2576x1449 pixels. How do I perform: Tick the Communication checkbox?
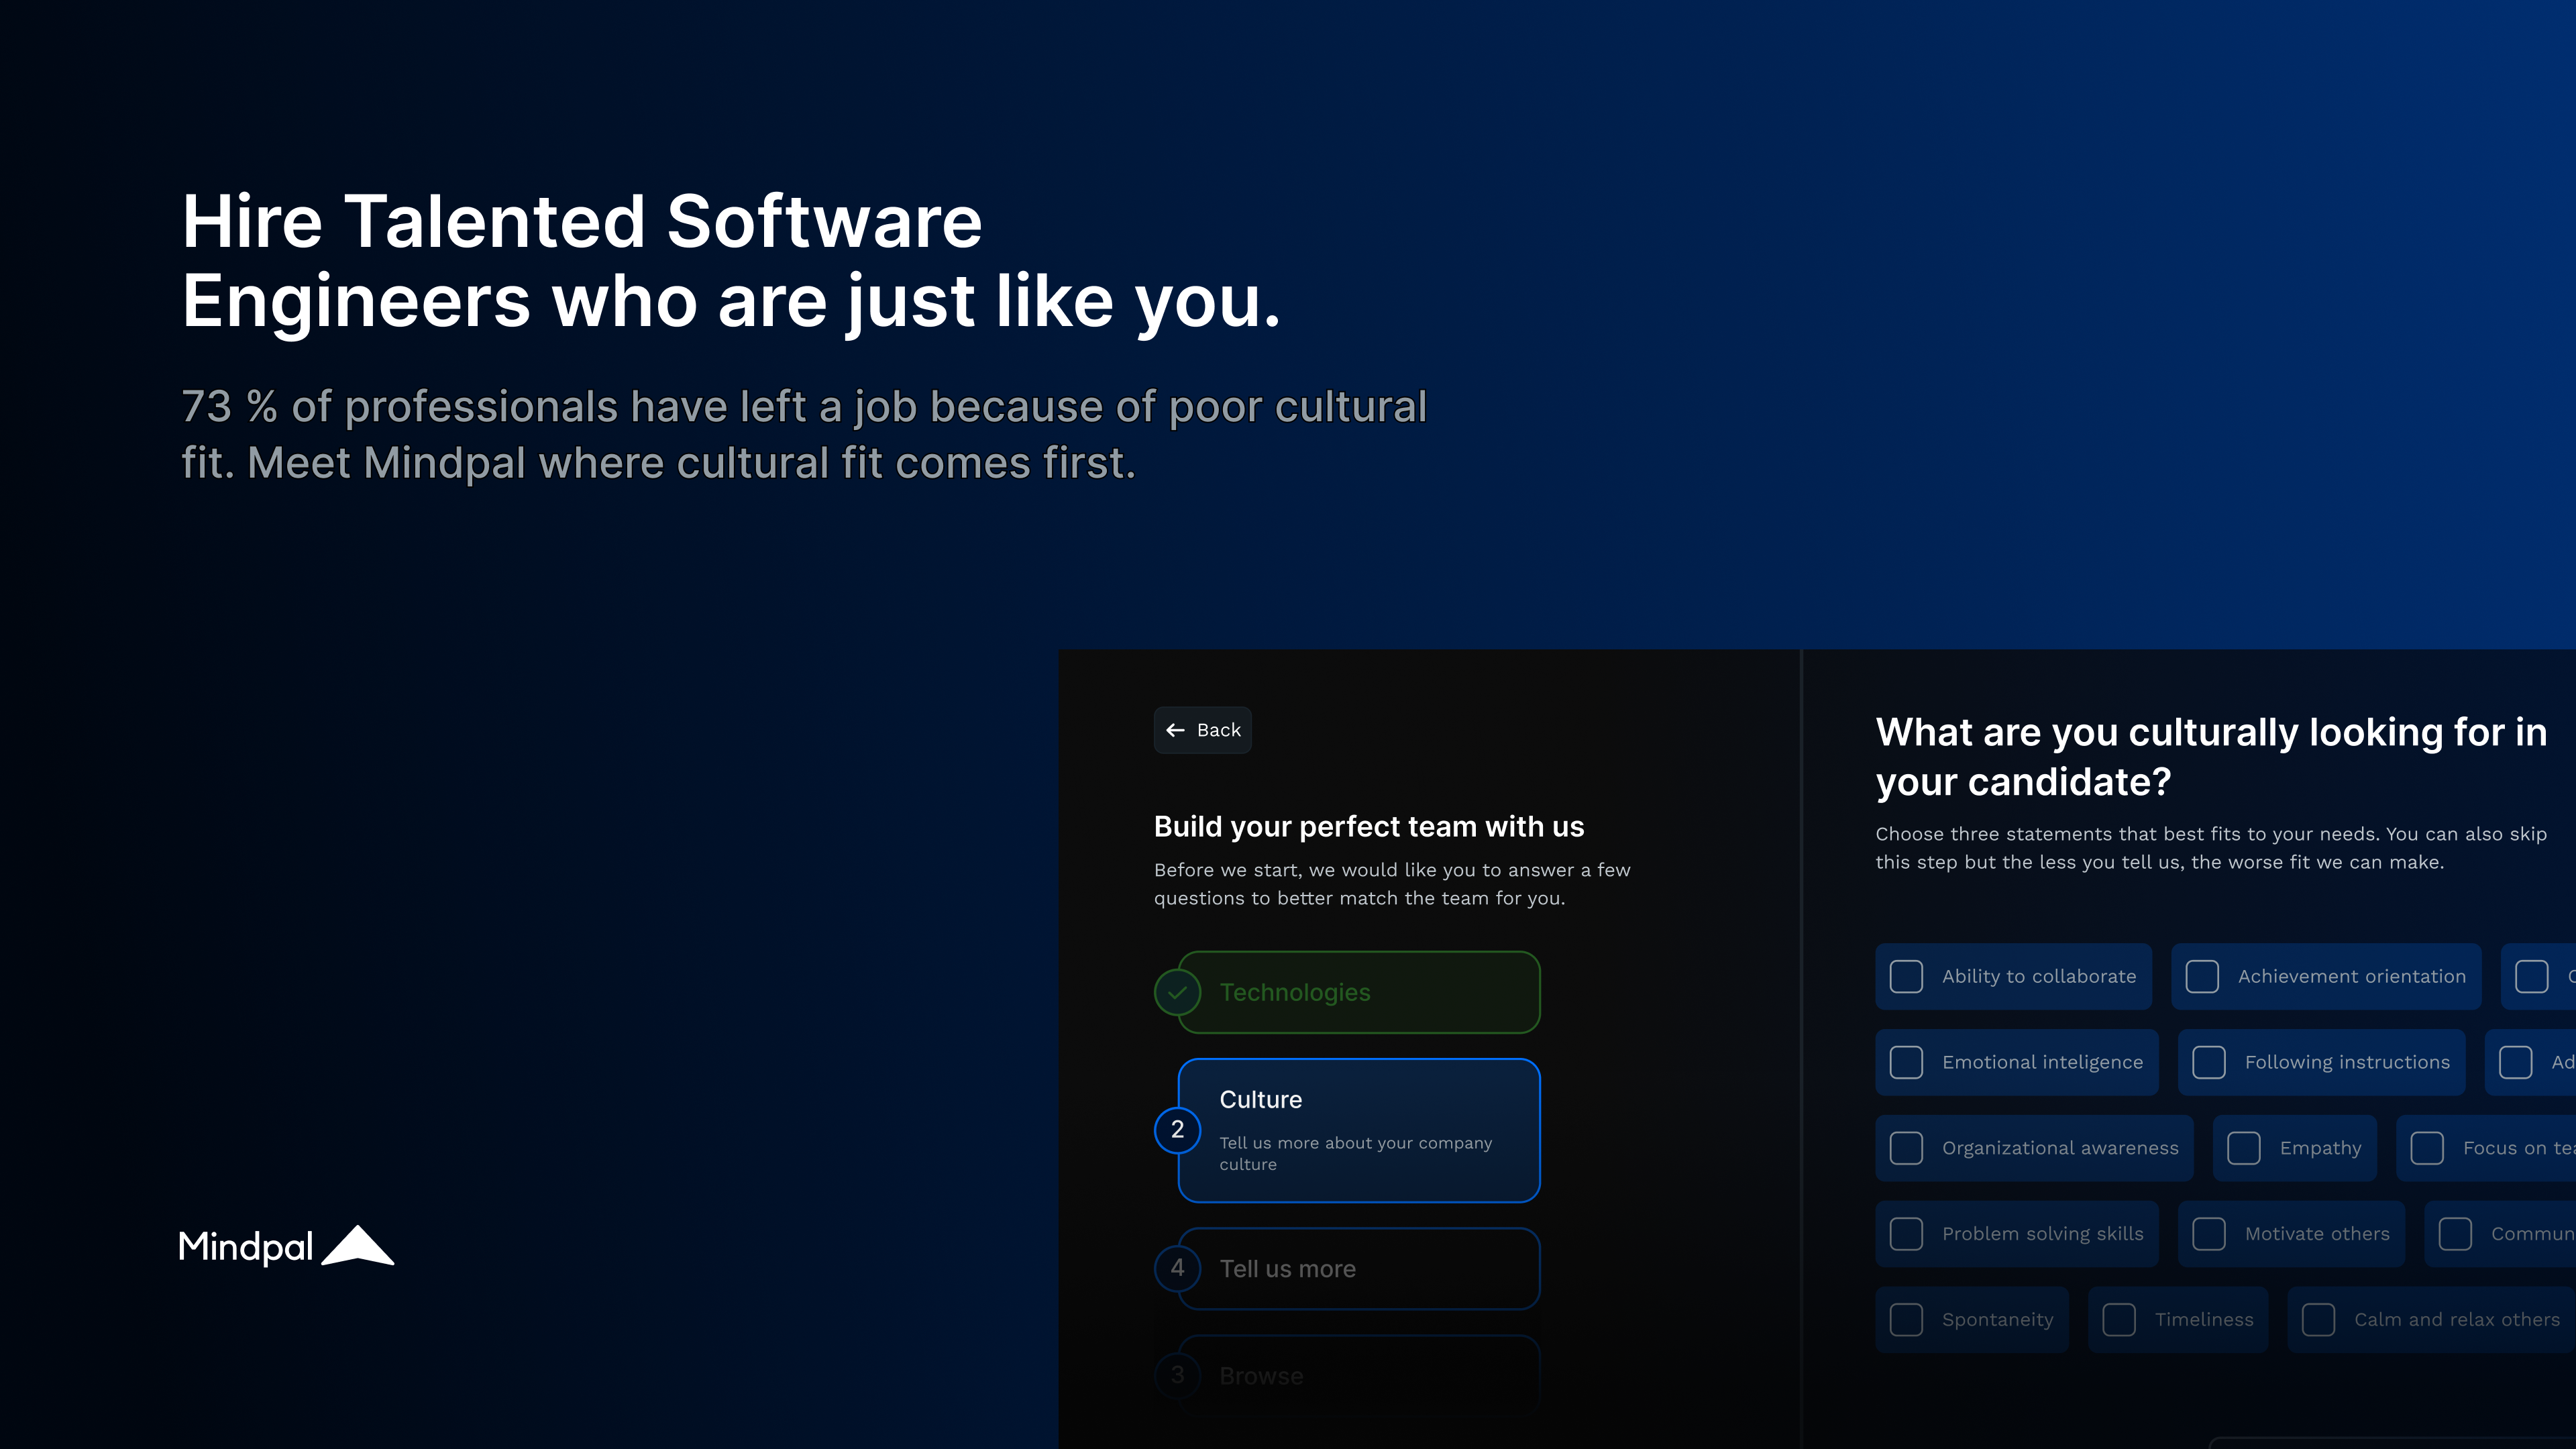click(2455, 1234)
